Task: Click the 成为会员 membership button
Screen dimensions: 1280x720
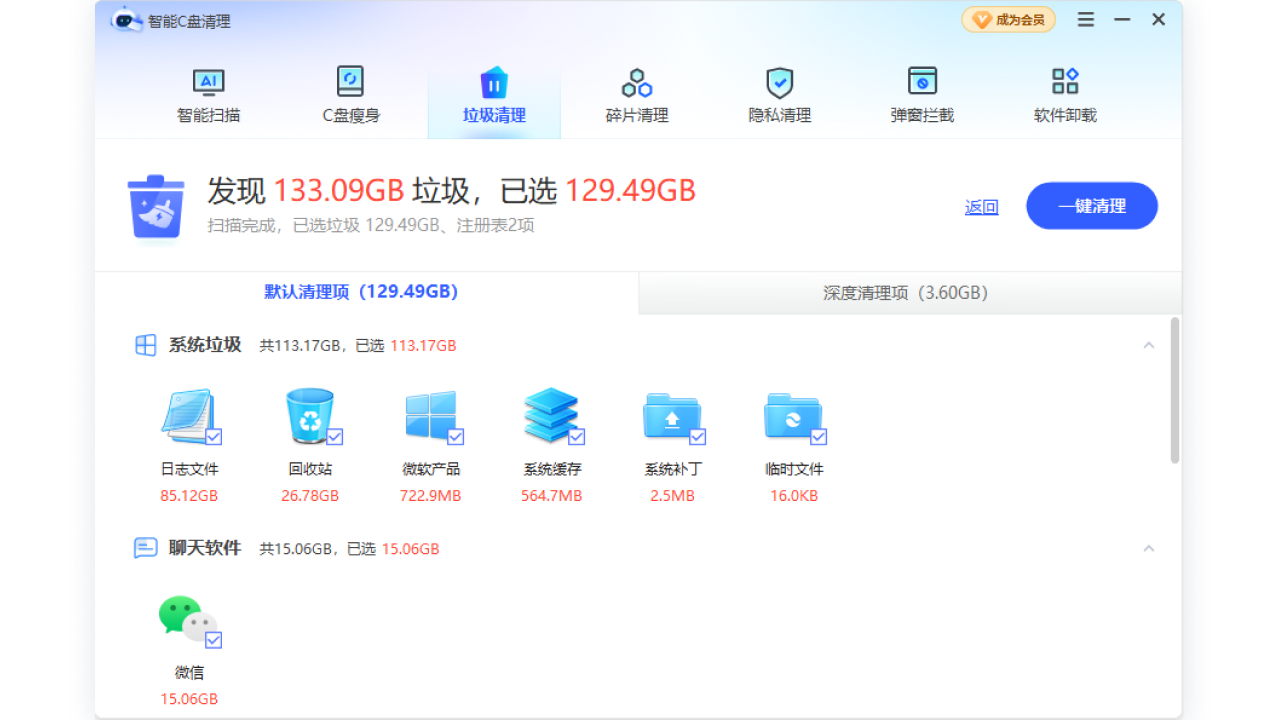Action: coord(1008,20)
